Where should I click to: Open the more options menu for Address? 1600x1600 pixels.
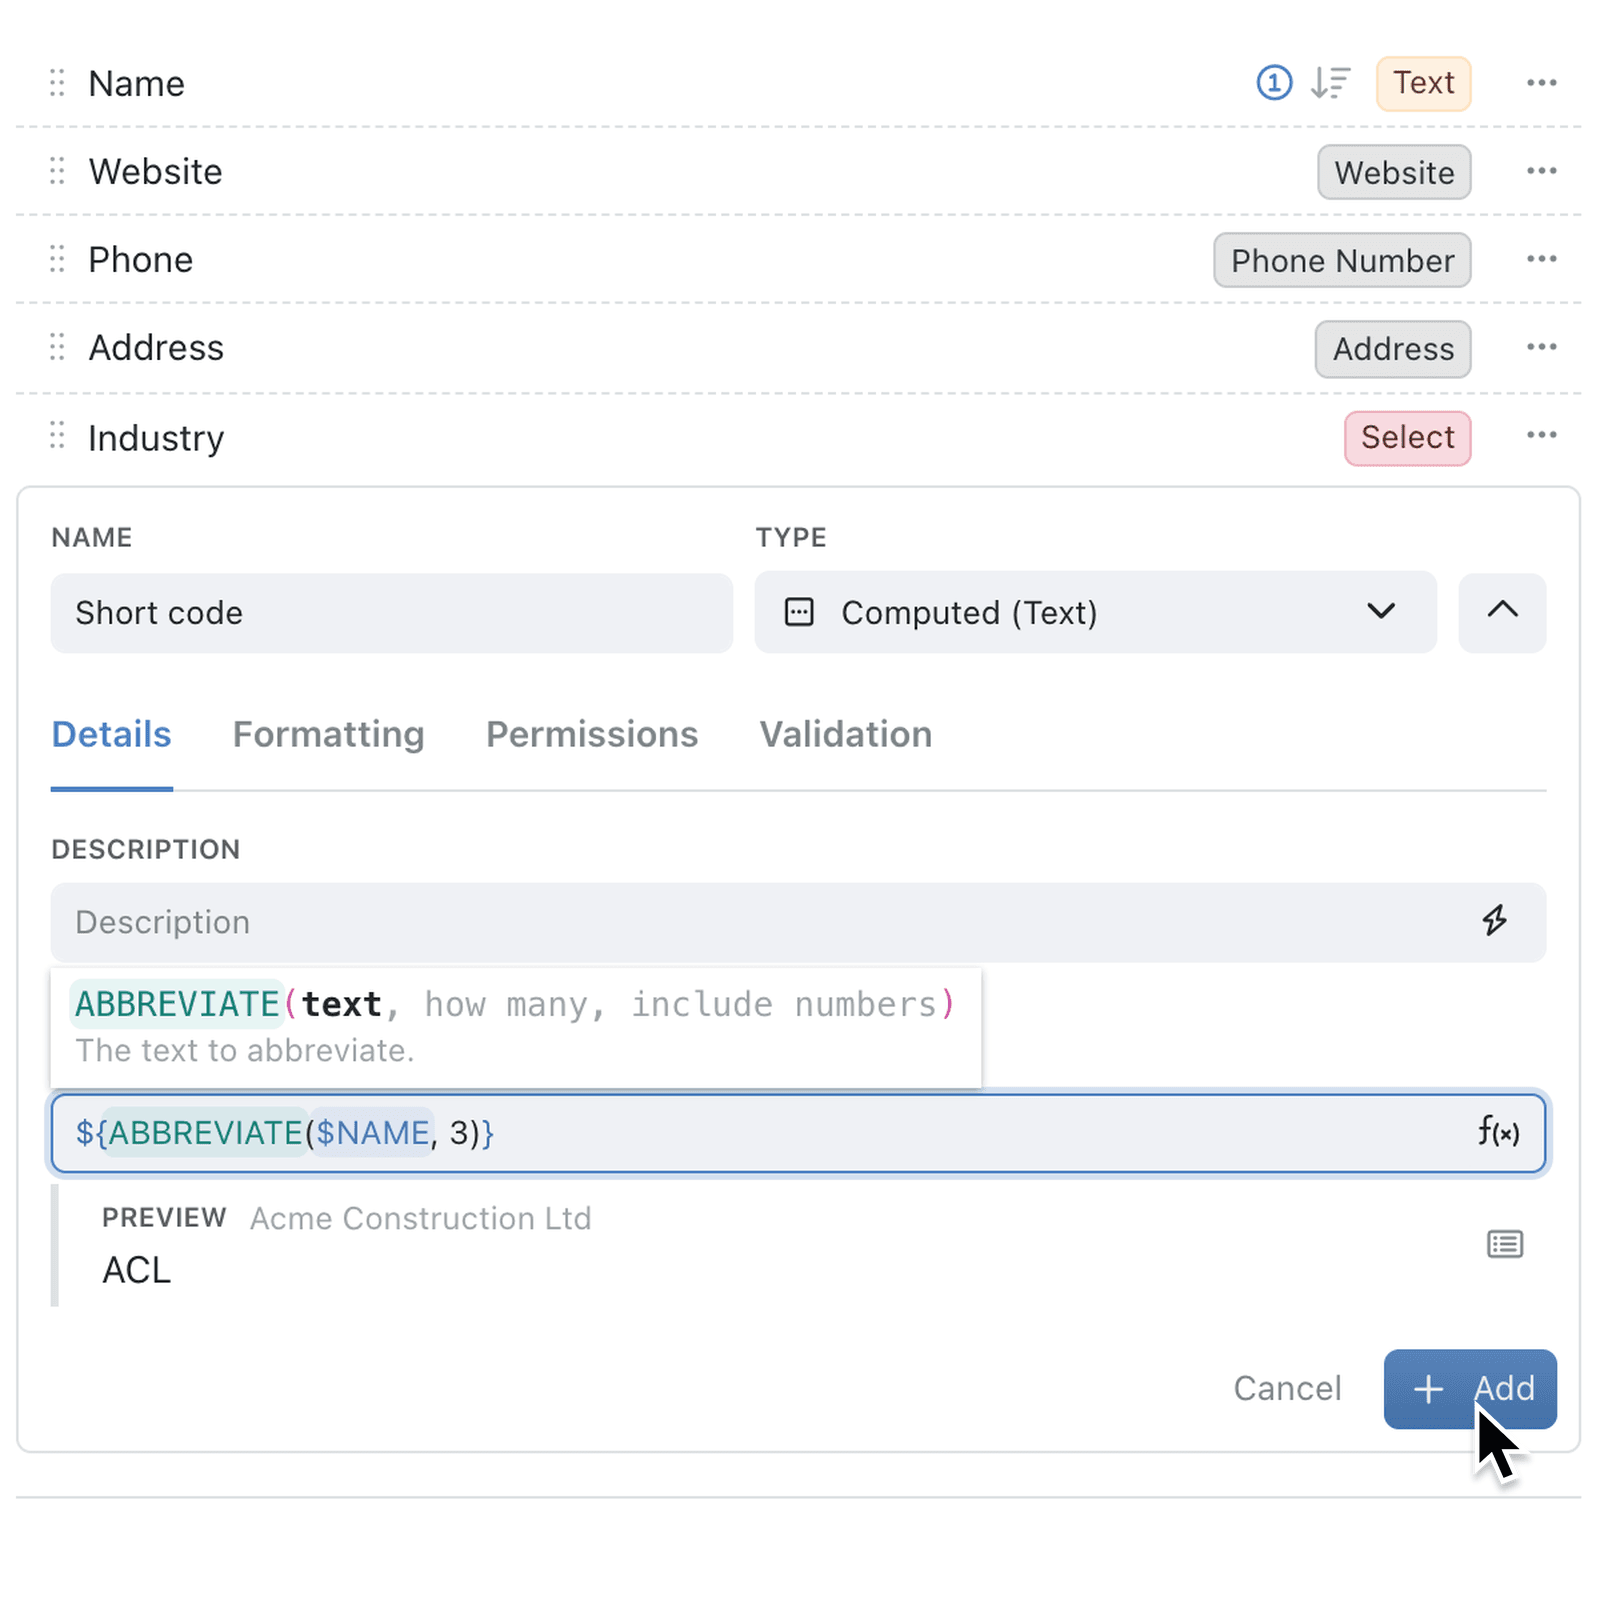tap(1541, 347)
